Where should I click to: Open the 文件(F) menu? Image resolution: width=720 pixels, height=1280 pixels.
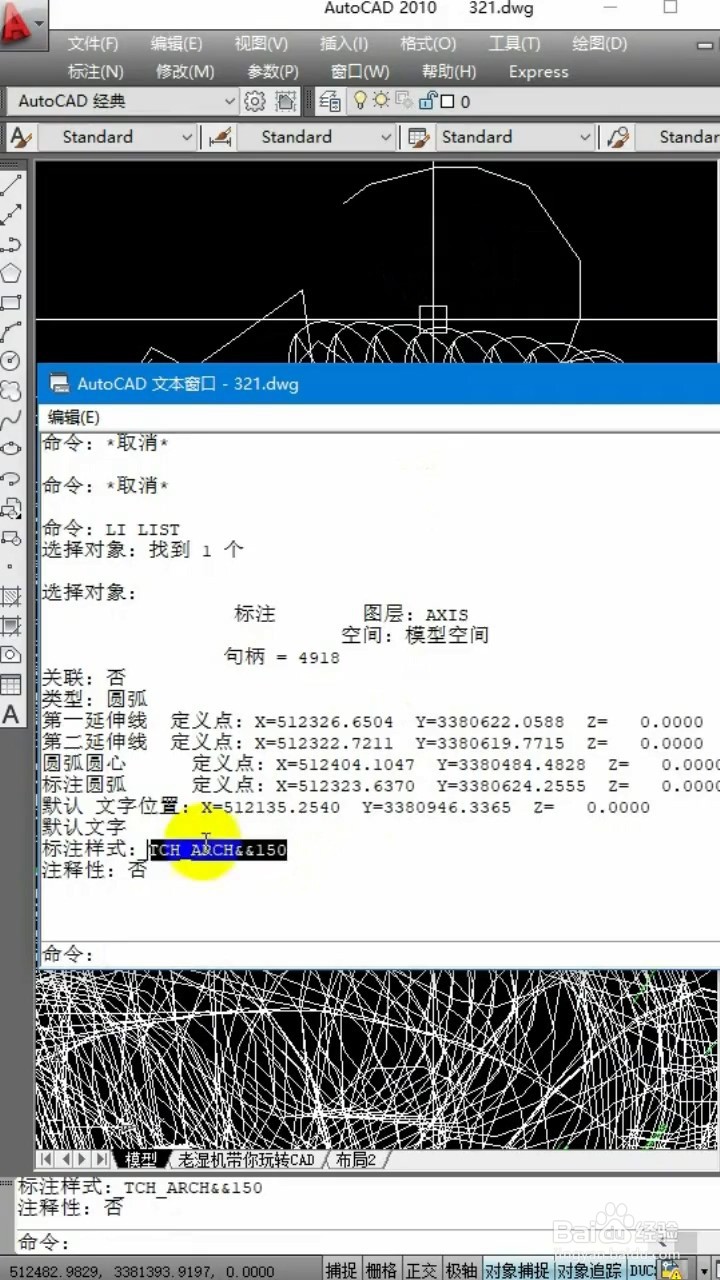pyautogui.click(x=93, y=44)
